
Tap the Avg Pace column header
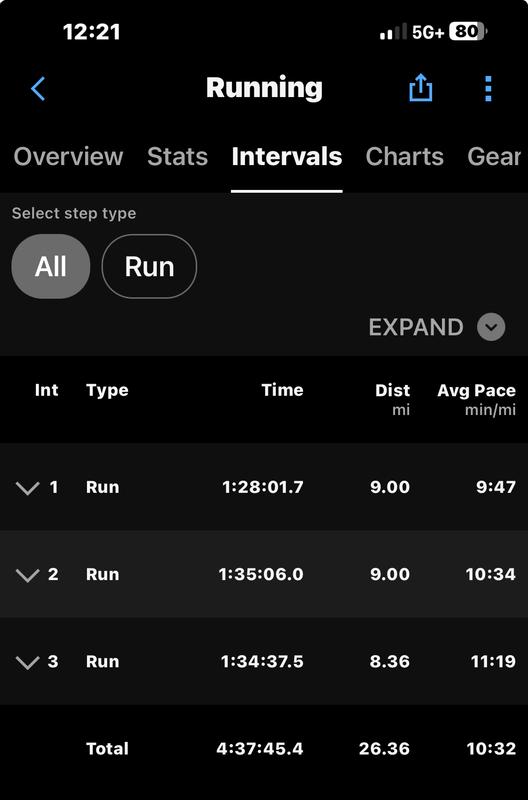coord(476,390)
